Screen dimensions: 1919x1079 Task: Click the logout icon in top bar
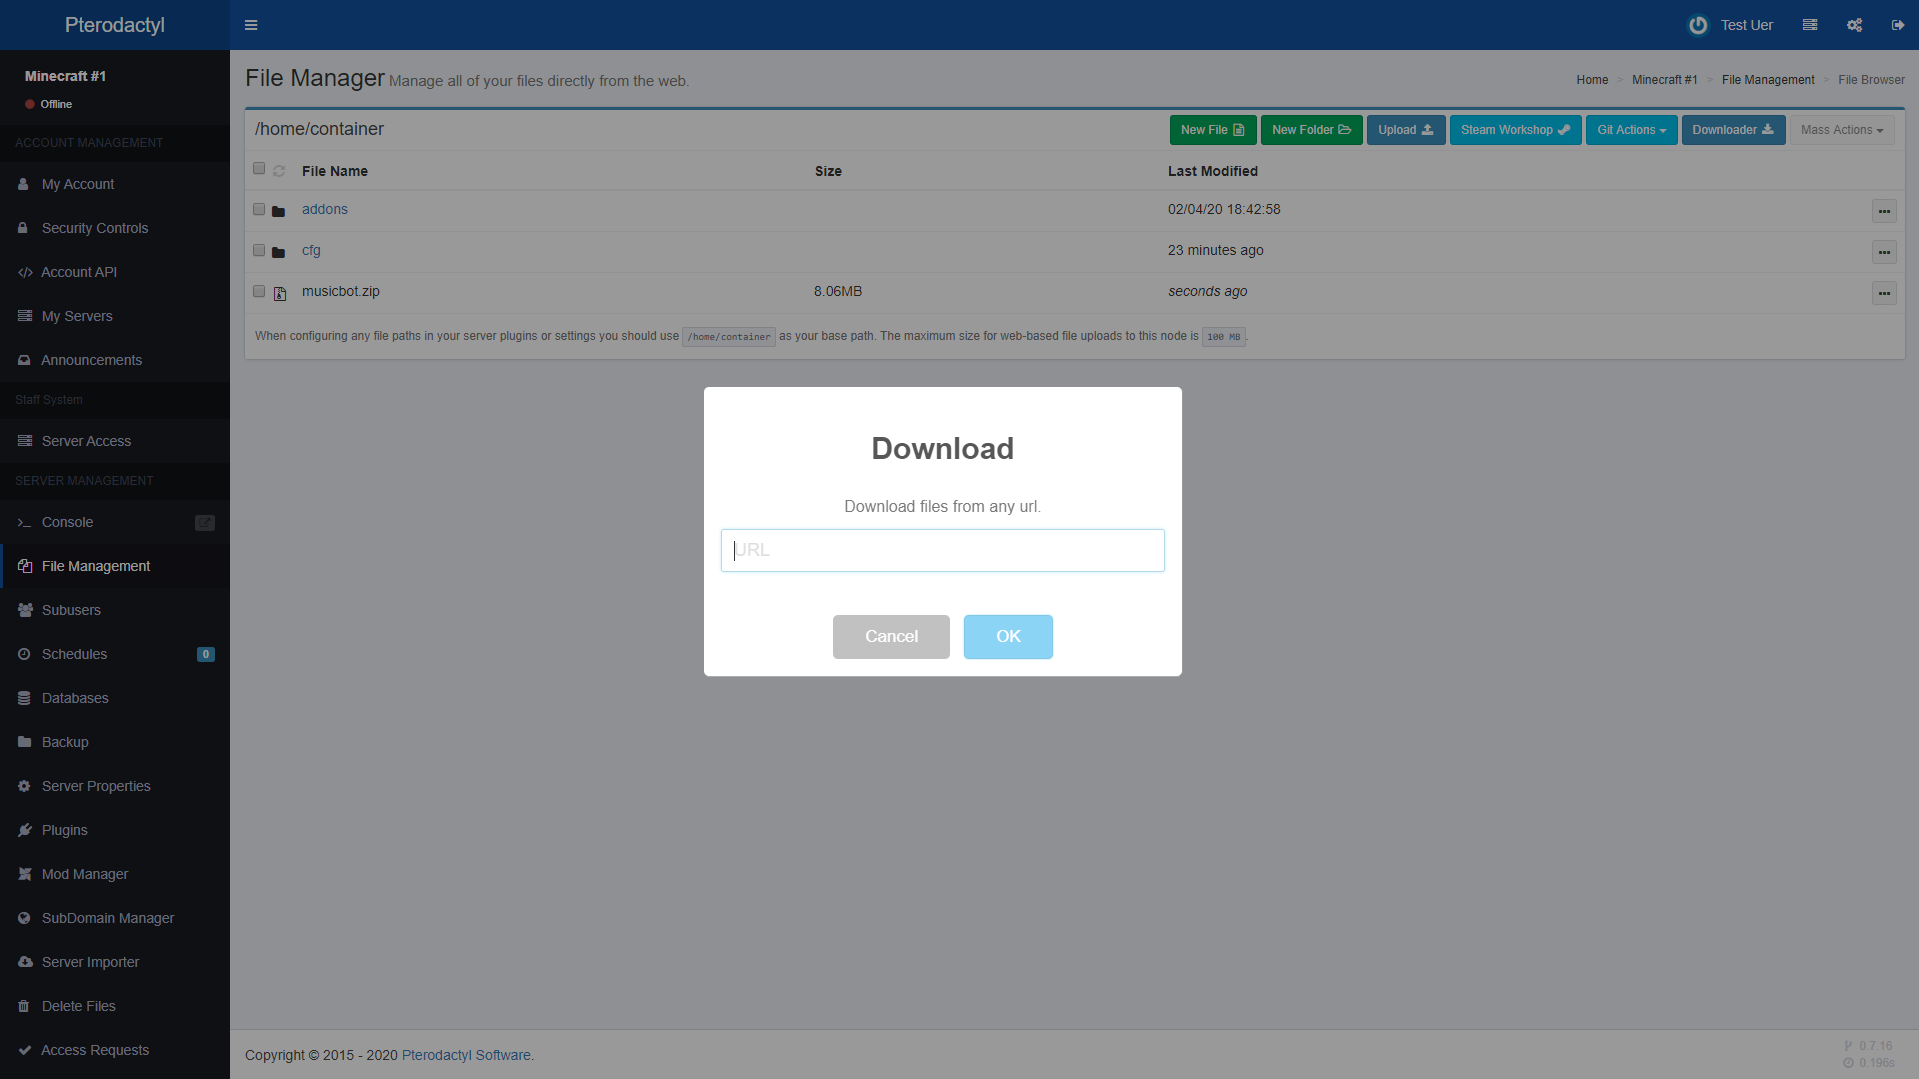pos(1897,25)
